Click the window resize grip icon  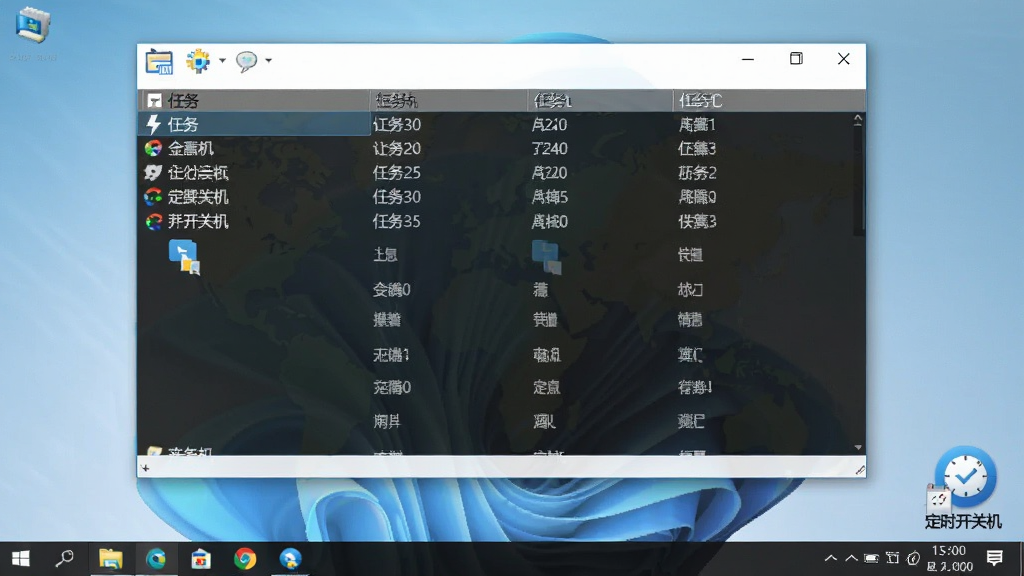[859, 470]
